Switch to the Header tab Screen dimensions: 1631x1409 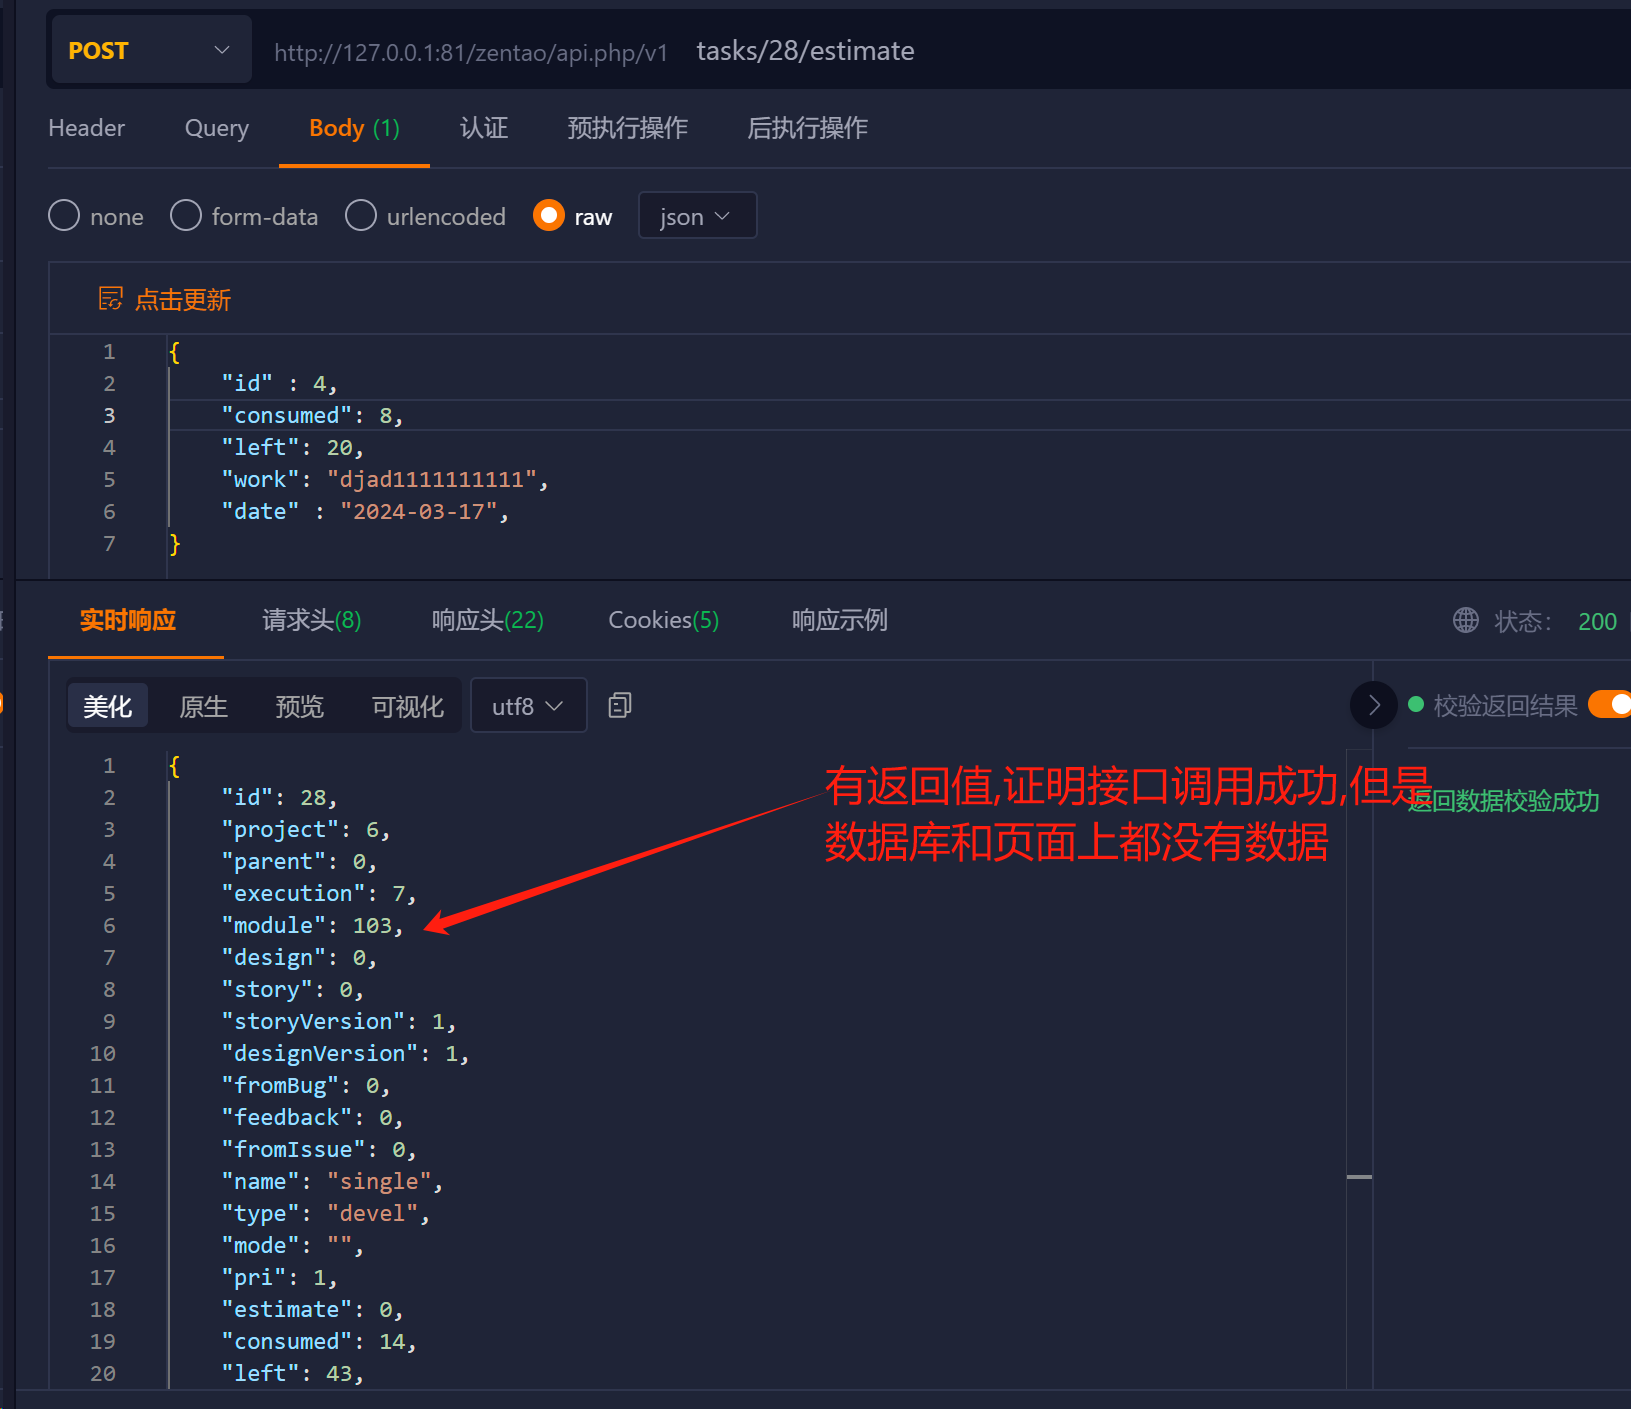87,128
